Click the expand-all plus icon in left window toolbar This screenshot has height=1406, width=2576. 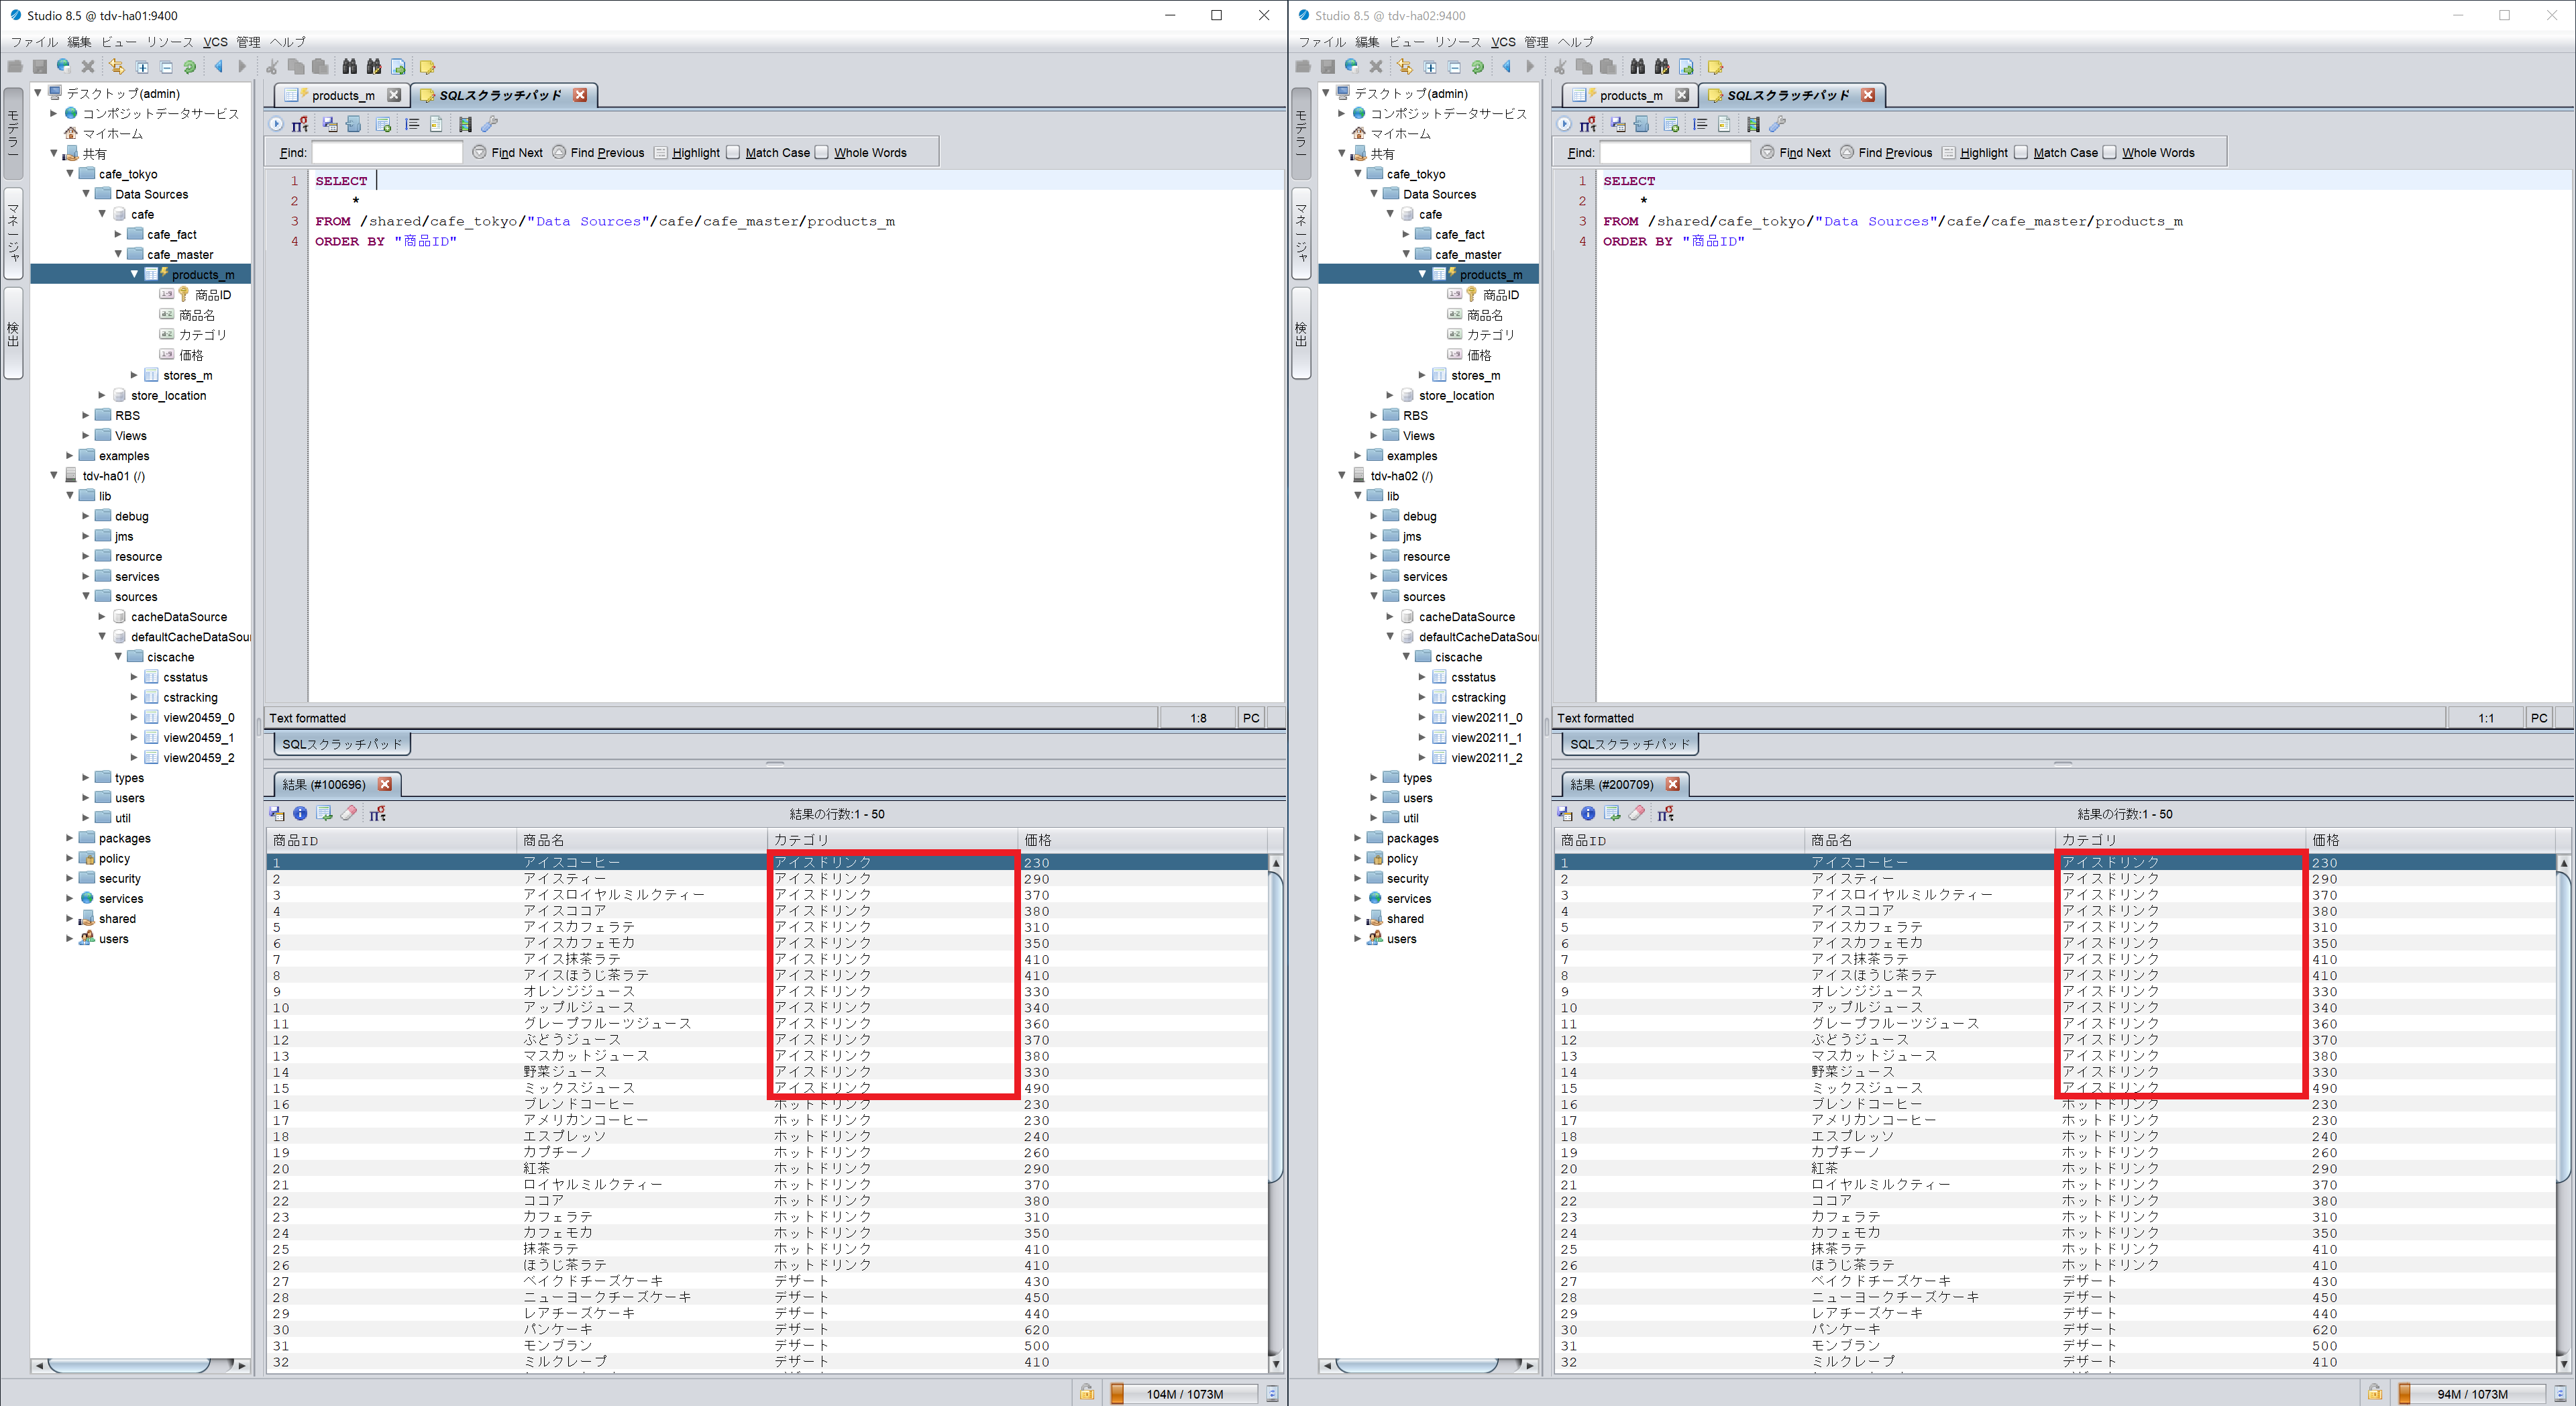coord(142,67)
